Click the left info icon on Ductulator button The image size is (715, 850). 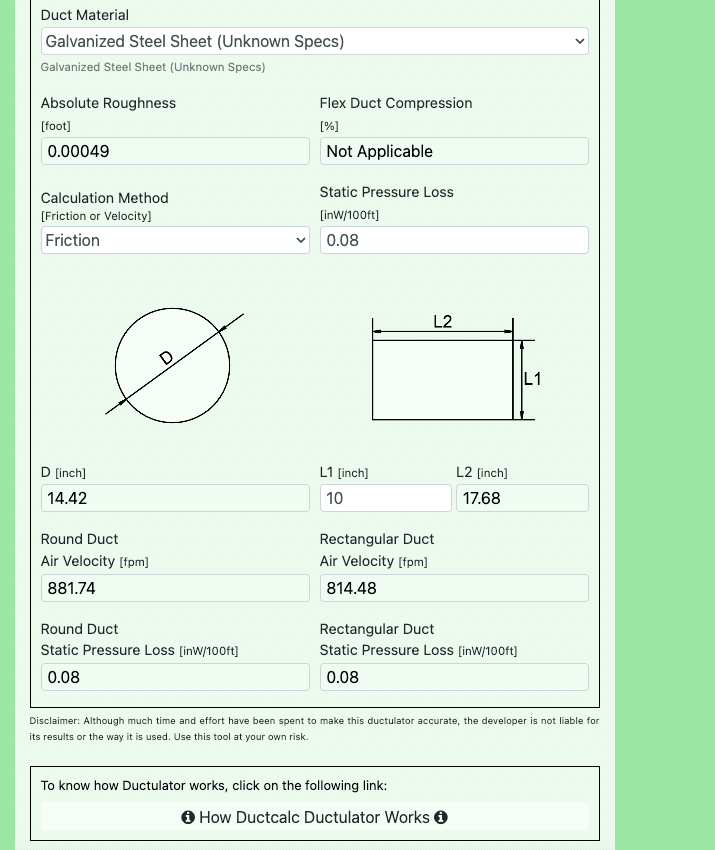tap(188, 817)
